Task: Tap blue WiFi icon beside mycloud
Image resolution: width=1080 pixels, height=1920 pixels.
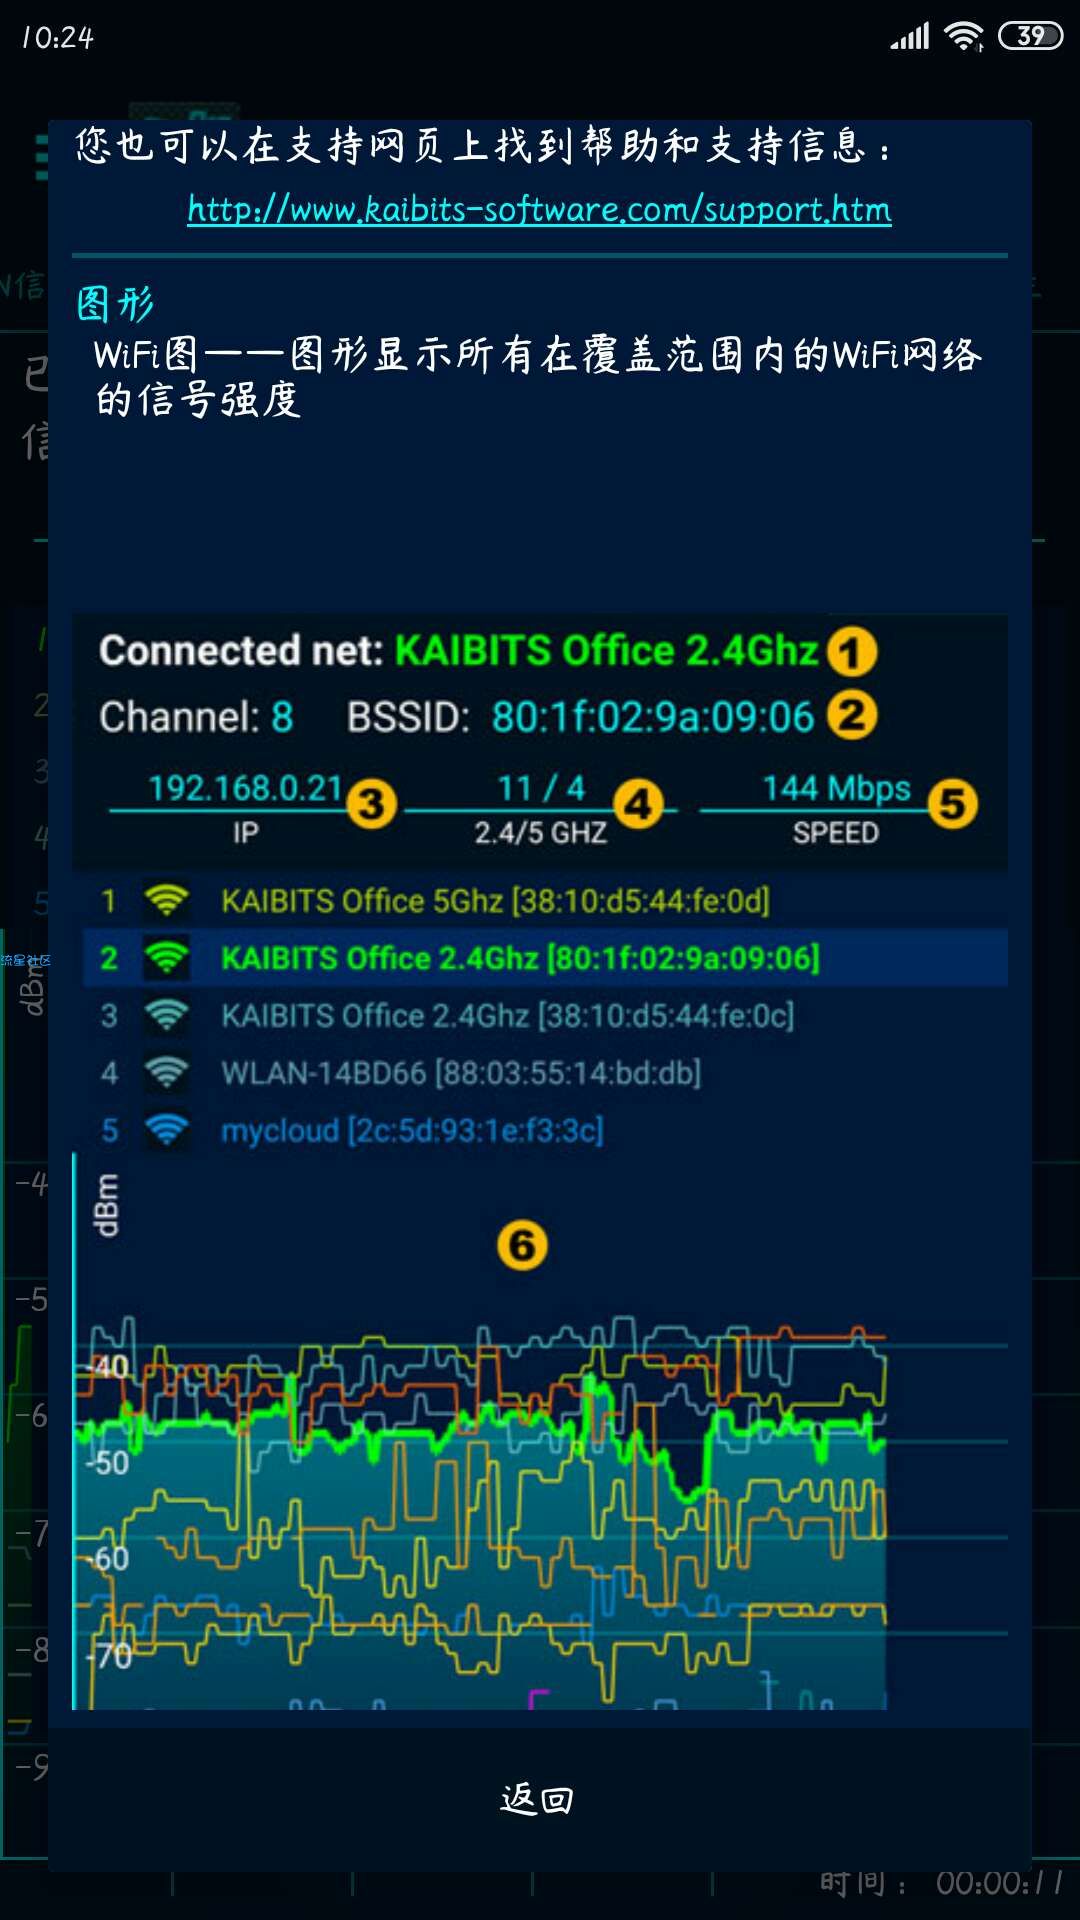Action: (x=166, y=1131)
